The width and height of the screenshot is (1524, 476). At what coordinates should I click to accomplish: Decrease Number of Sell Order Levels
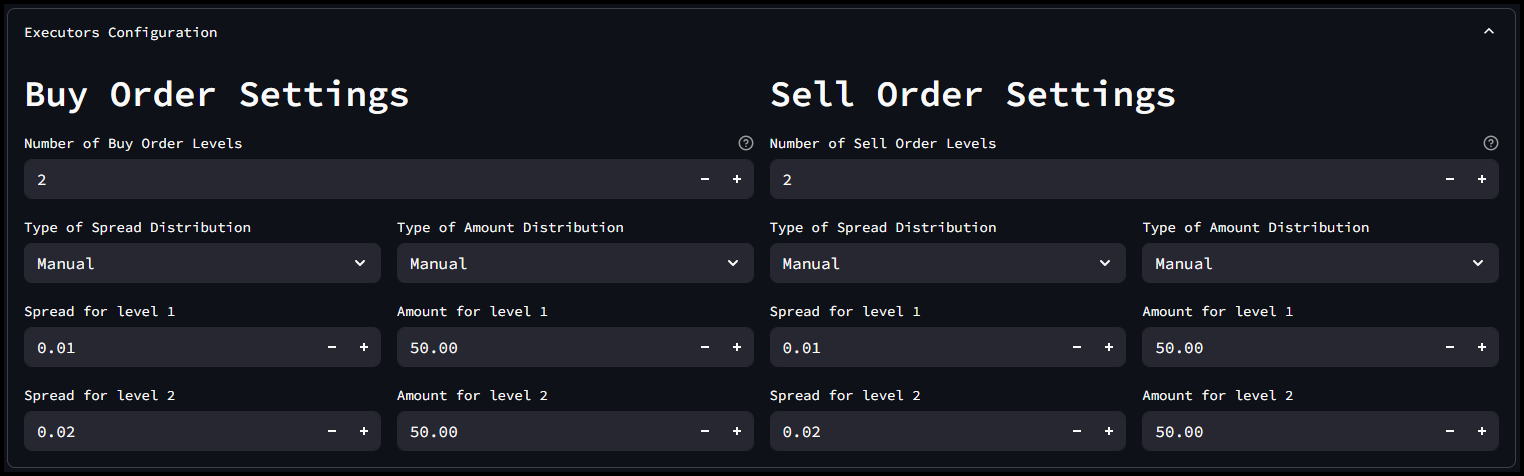[1450, 180]
